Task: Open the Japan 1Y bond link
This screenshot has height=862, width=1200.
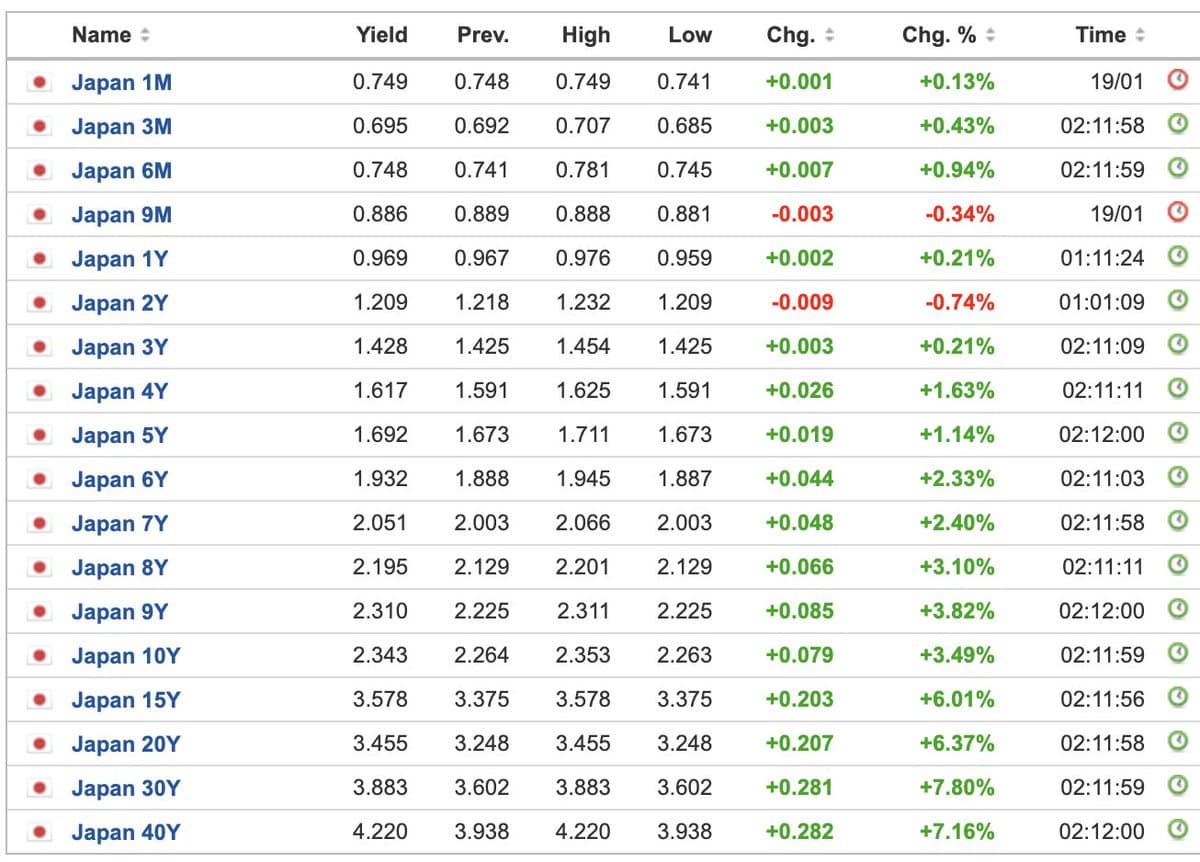Action: pos(119,259)
